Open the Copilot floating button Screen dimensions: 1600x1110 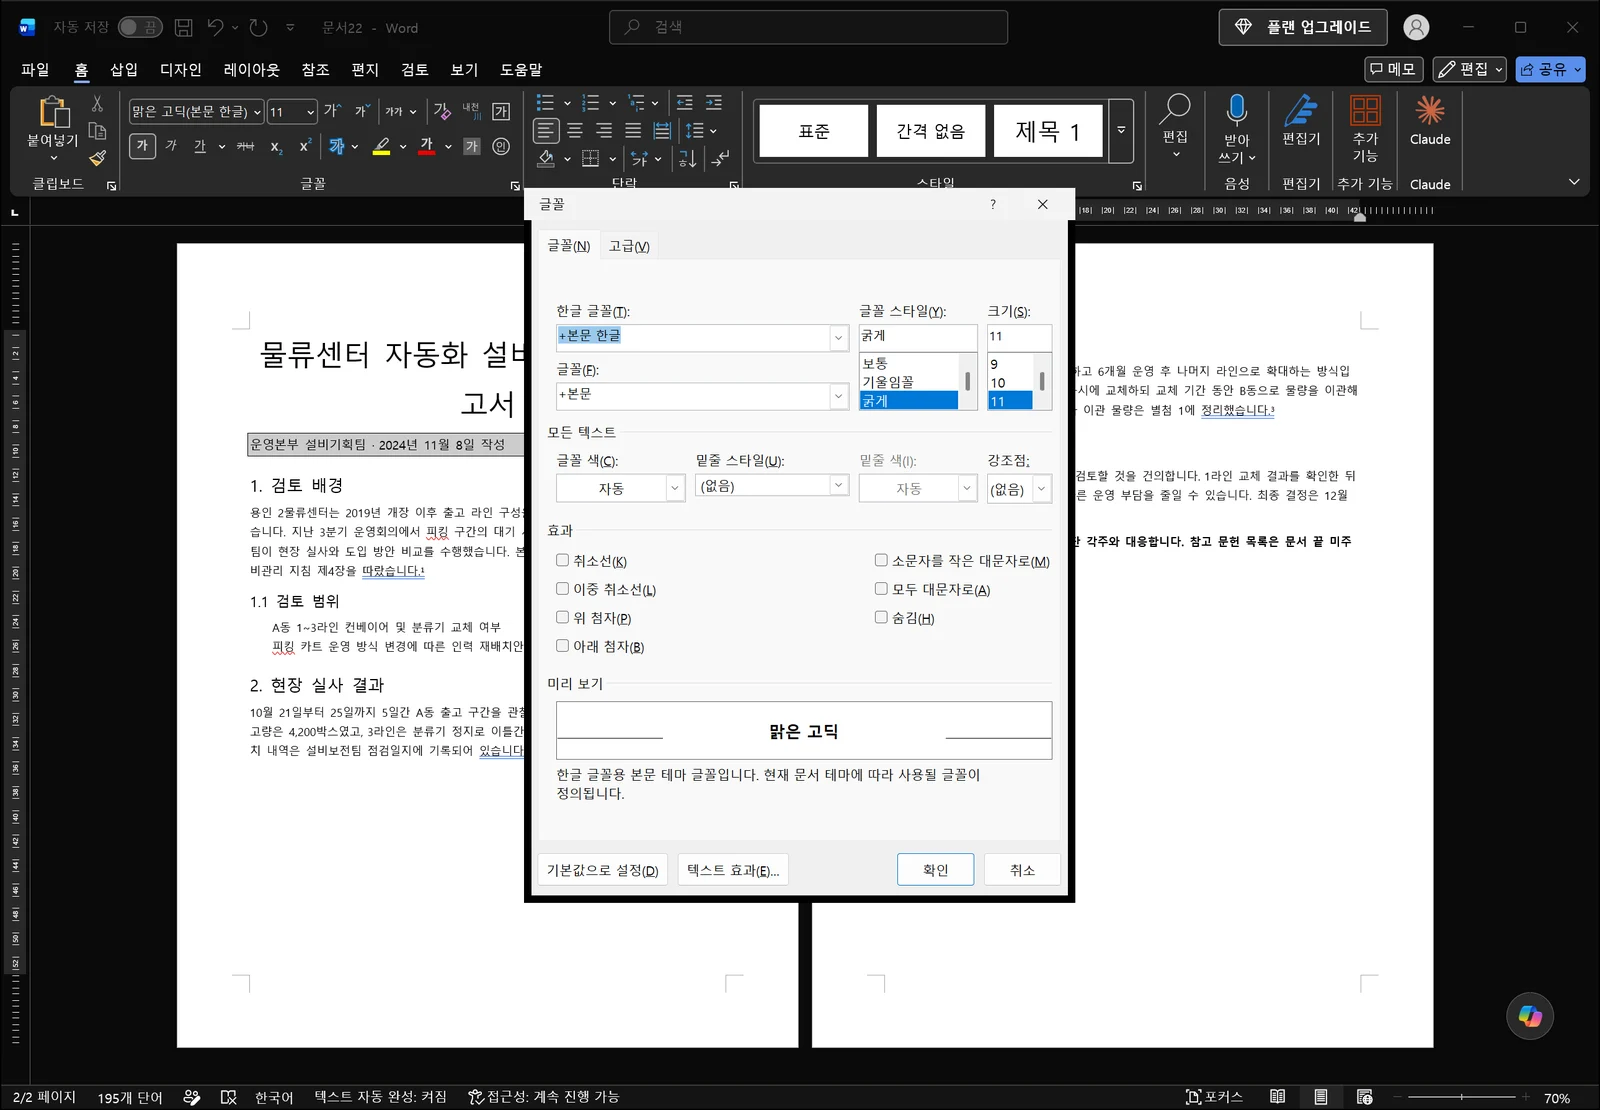(1530, 1016)
